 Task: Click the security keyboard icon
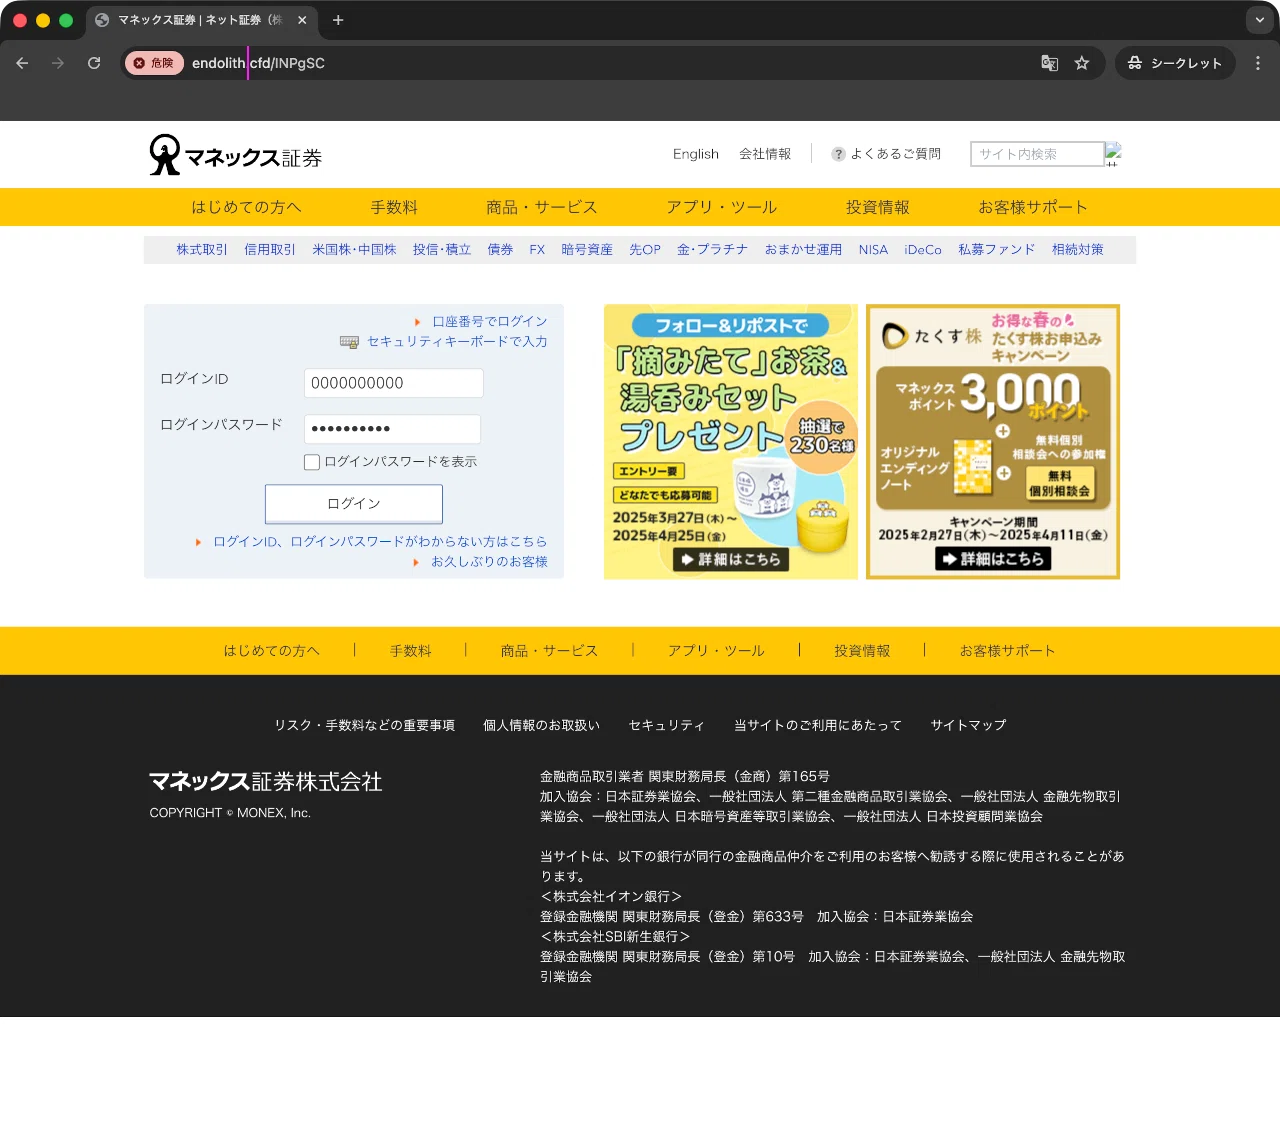point(349,342)
